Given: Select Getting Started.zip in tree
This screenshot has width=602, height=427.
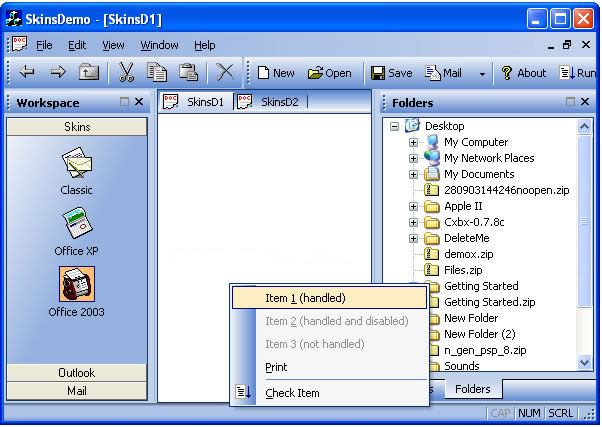Looking at the screenshot, I should (490, 302).
